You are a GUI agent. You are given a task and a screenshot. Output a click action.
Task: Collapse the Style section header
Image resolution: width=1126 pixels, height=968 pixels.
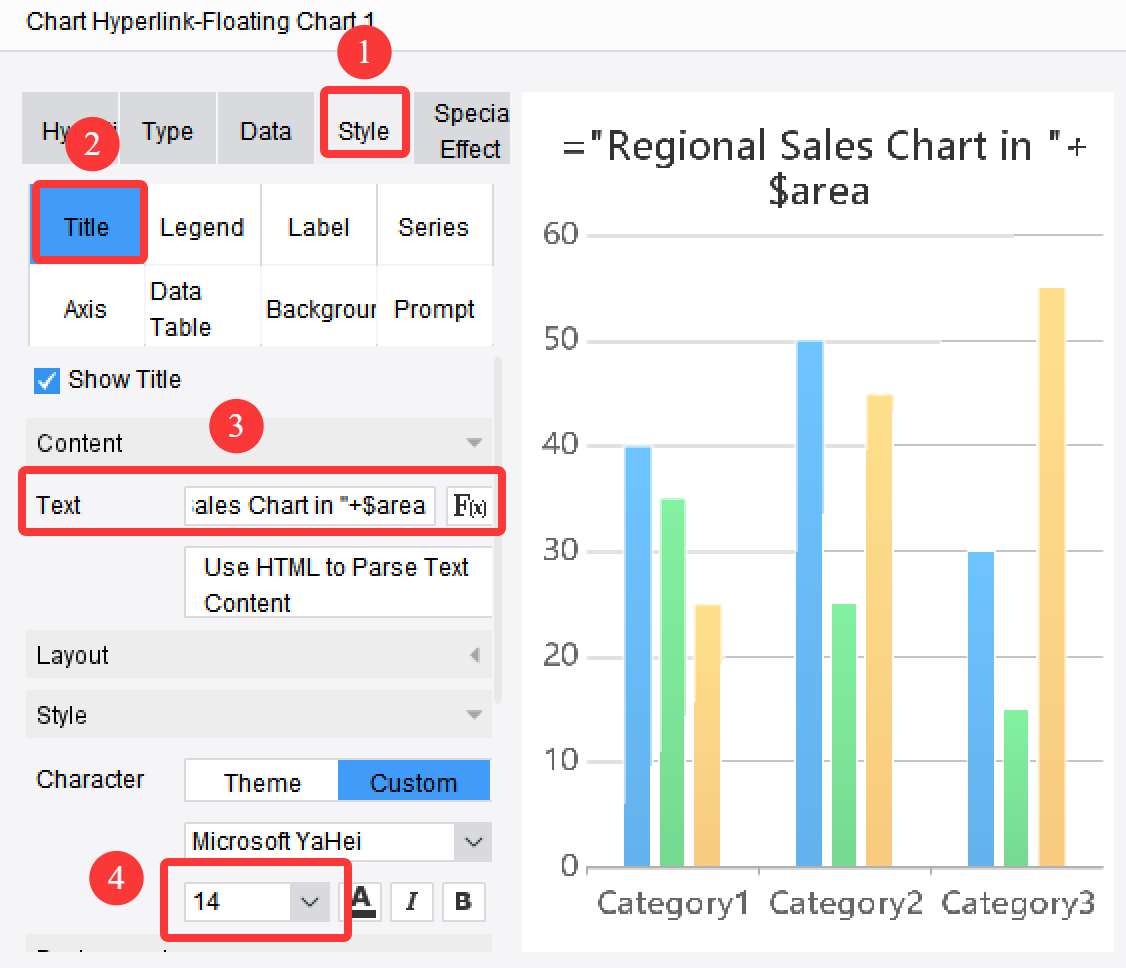[x=259, y=715]
